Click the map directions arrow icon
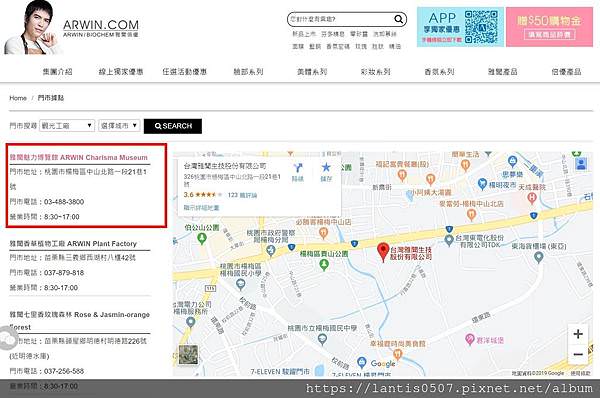The height and width of the screenshot is (398, 600). click(298, 168)
